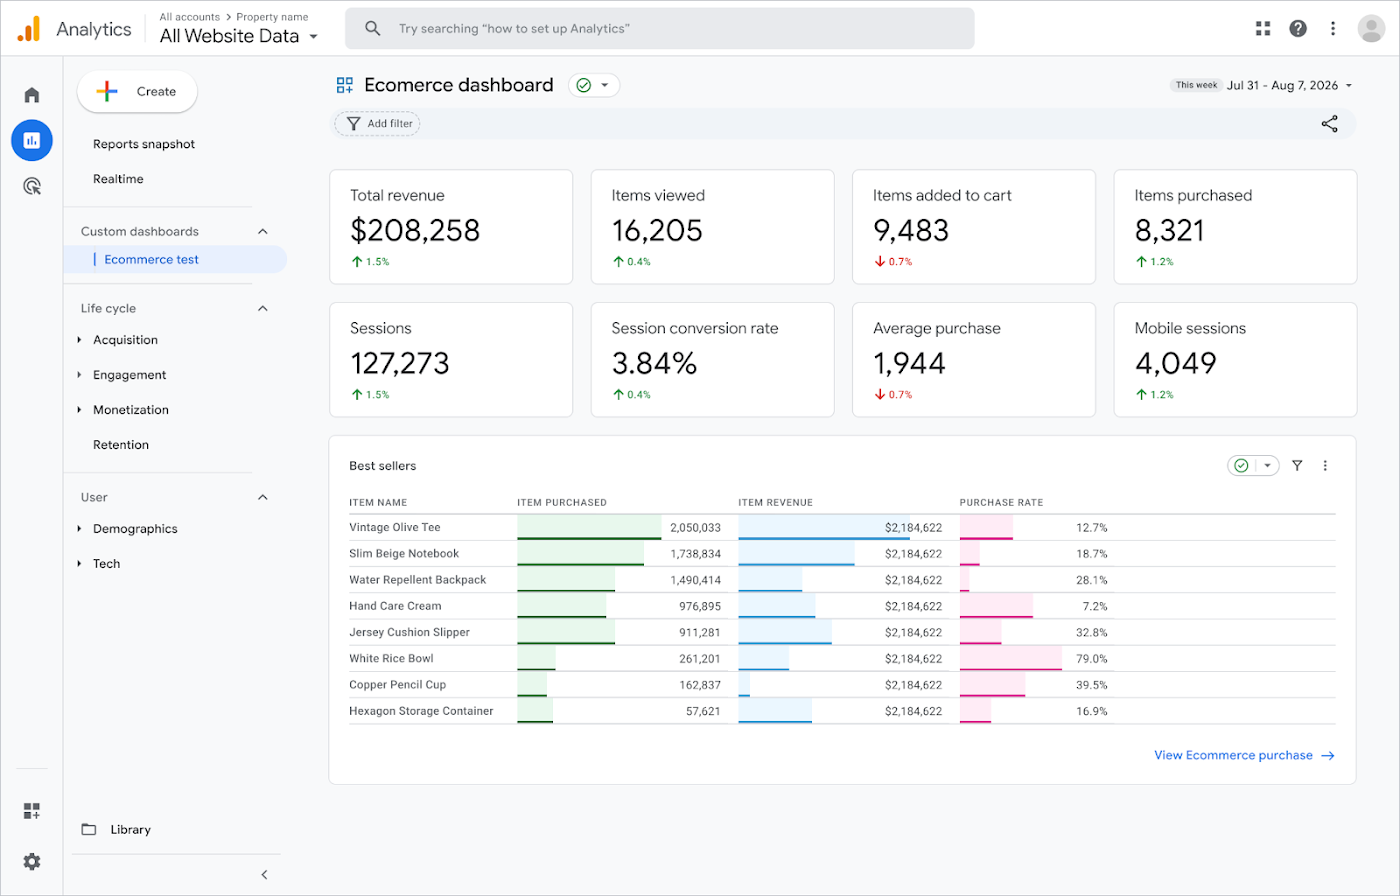Click into the search input field
The height and width of the screenshot is (896, 1400).
tap(660, 28)
